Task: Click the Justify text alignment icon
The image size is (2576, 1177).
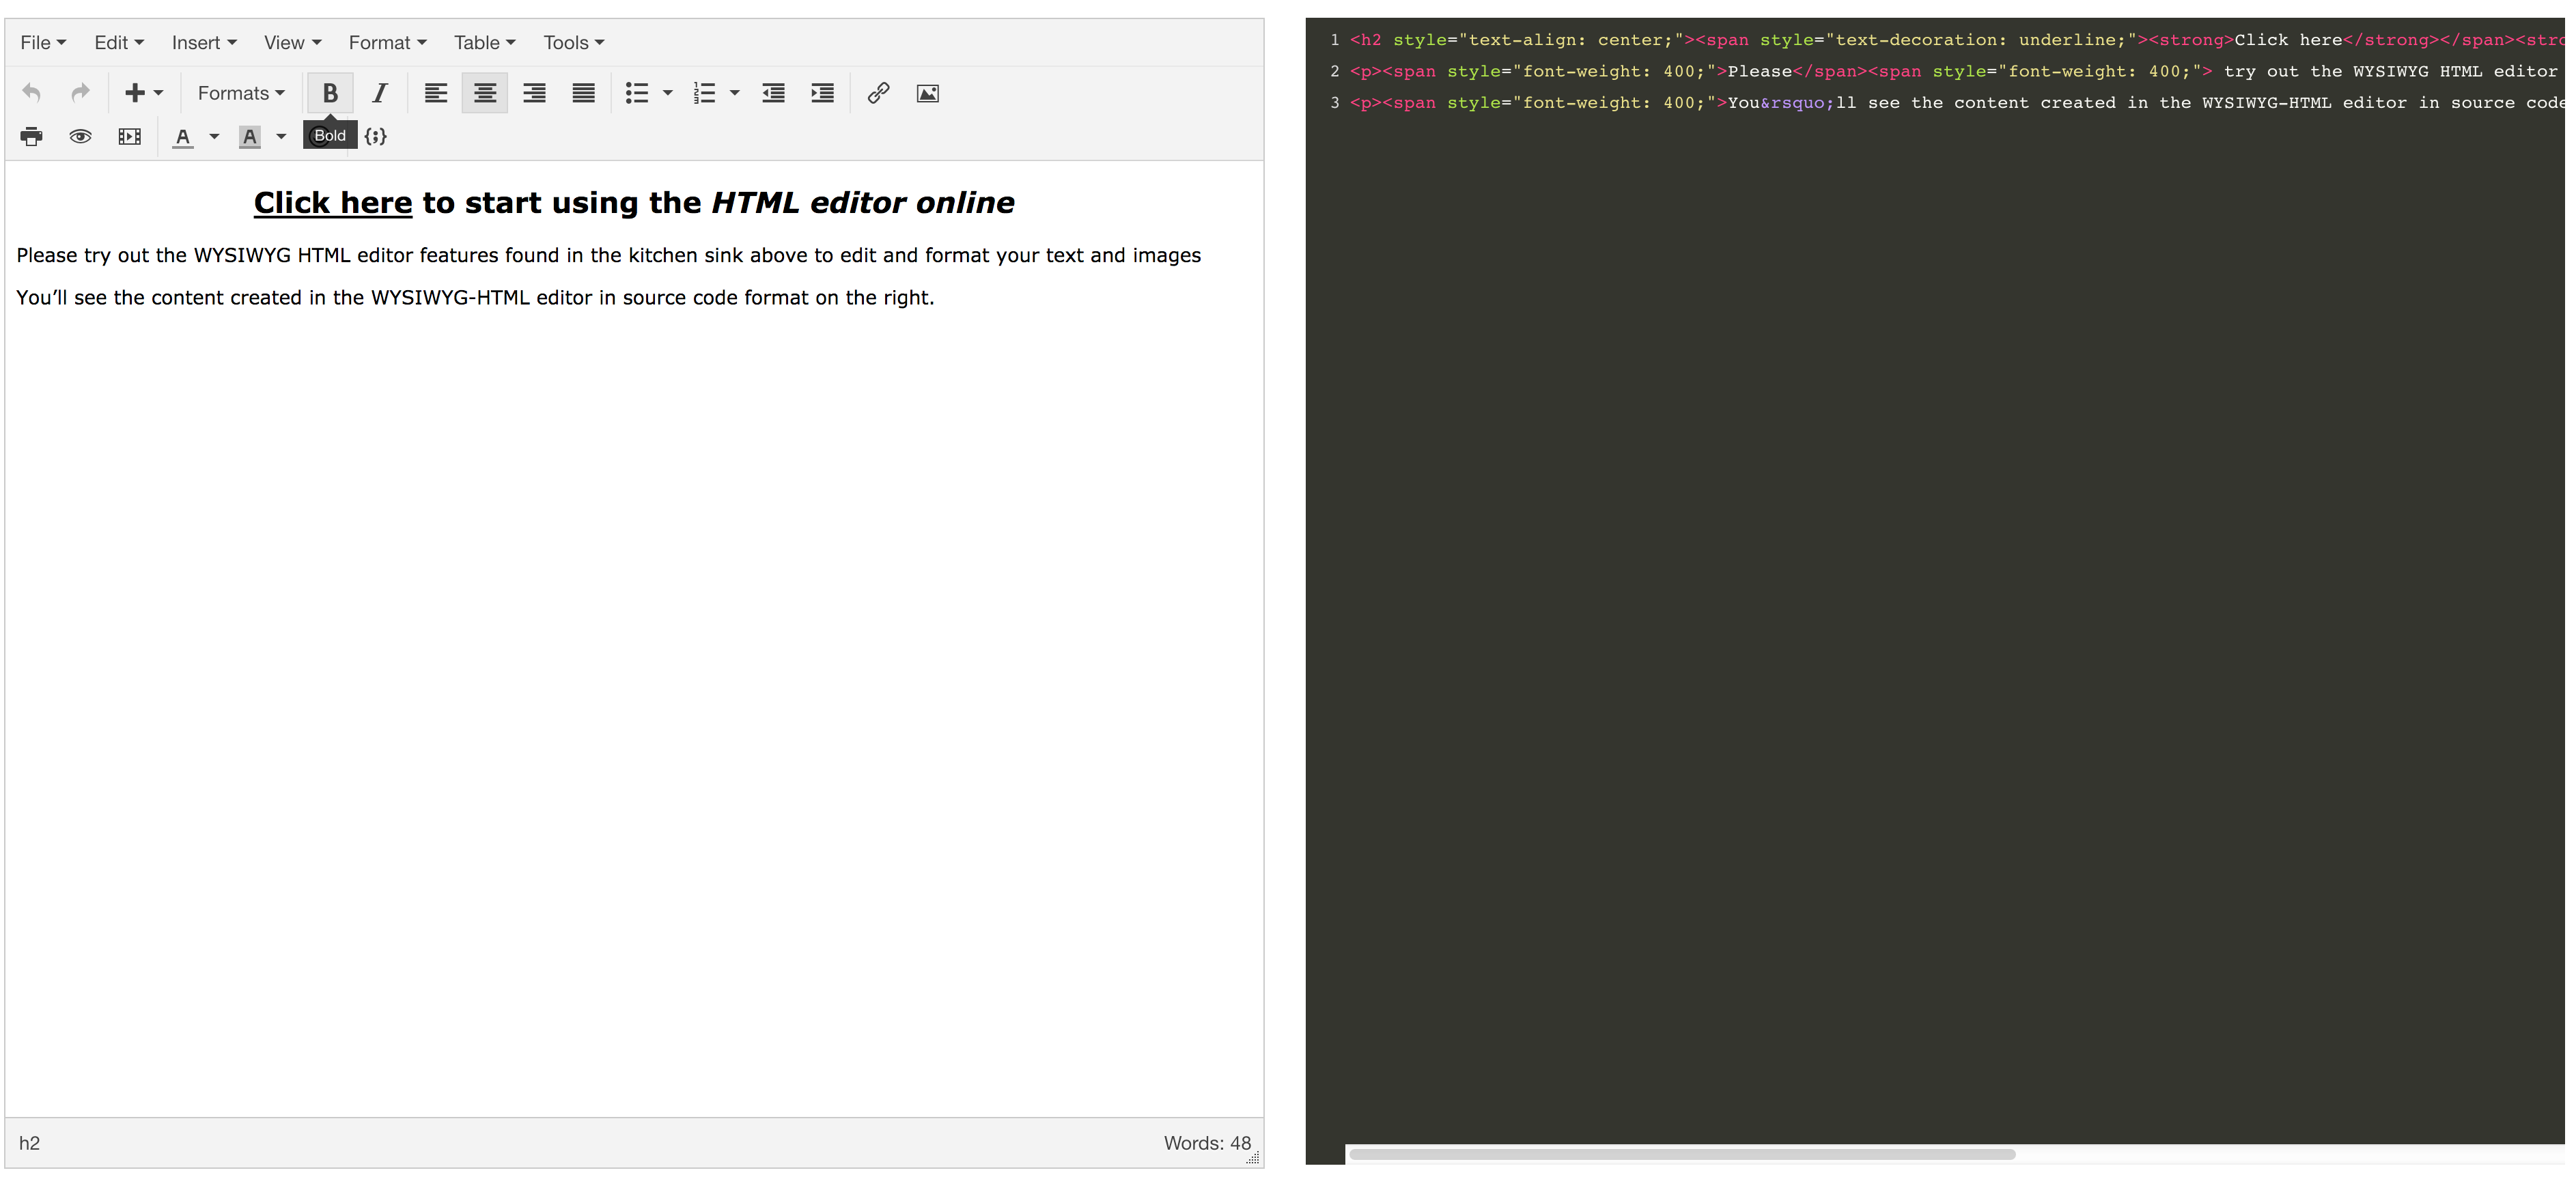Action: coord(583,93)
